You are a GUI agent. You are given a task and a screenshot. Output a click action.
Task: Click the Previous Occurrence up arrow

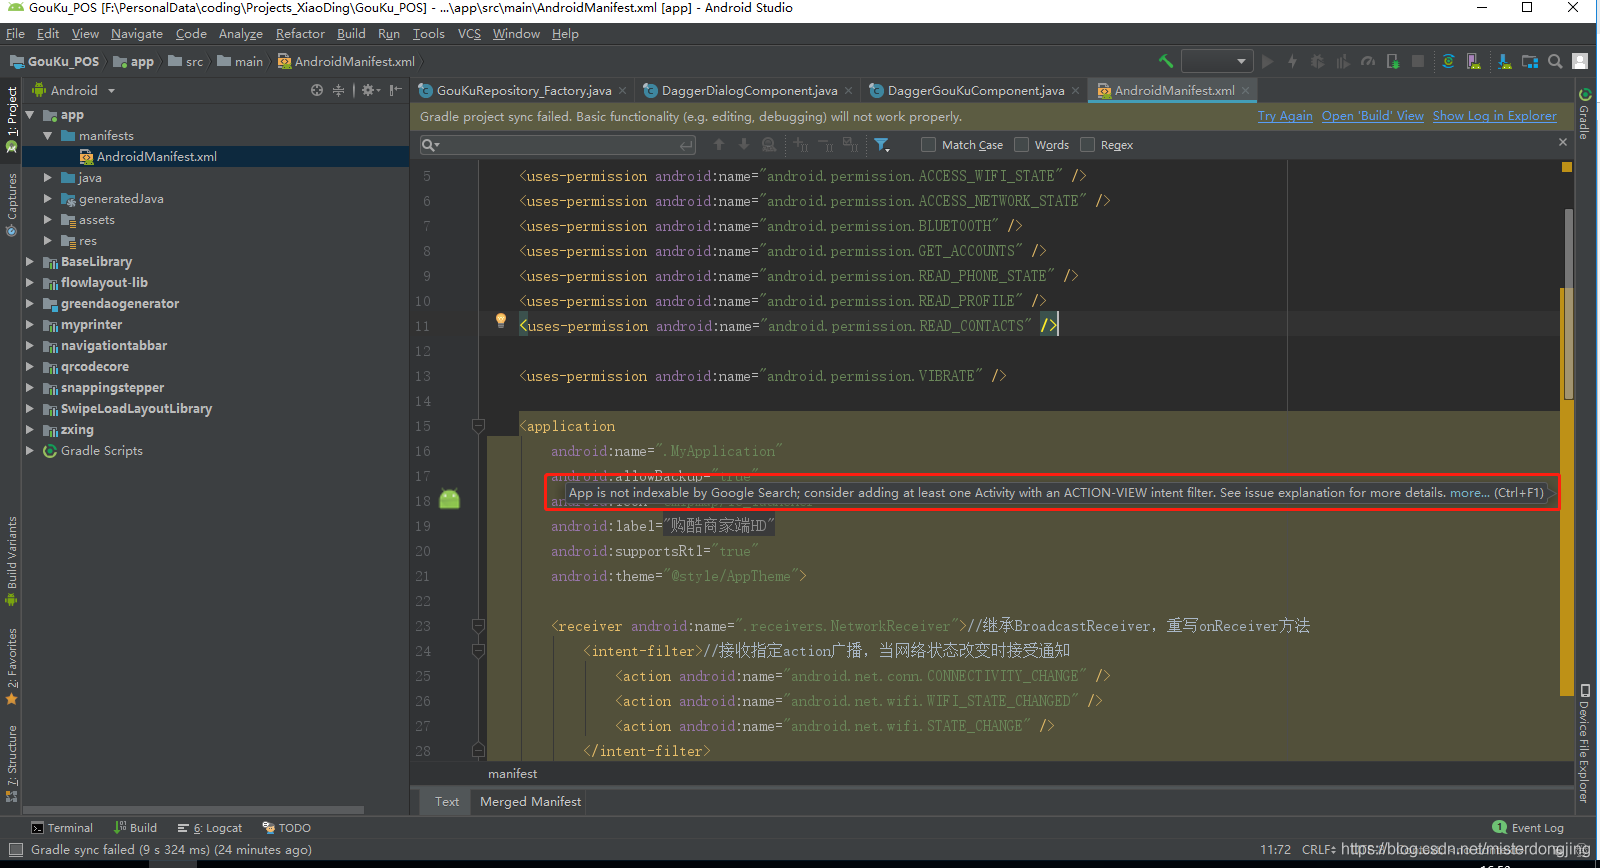[x=718, y=144]
